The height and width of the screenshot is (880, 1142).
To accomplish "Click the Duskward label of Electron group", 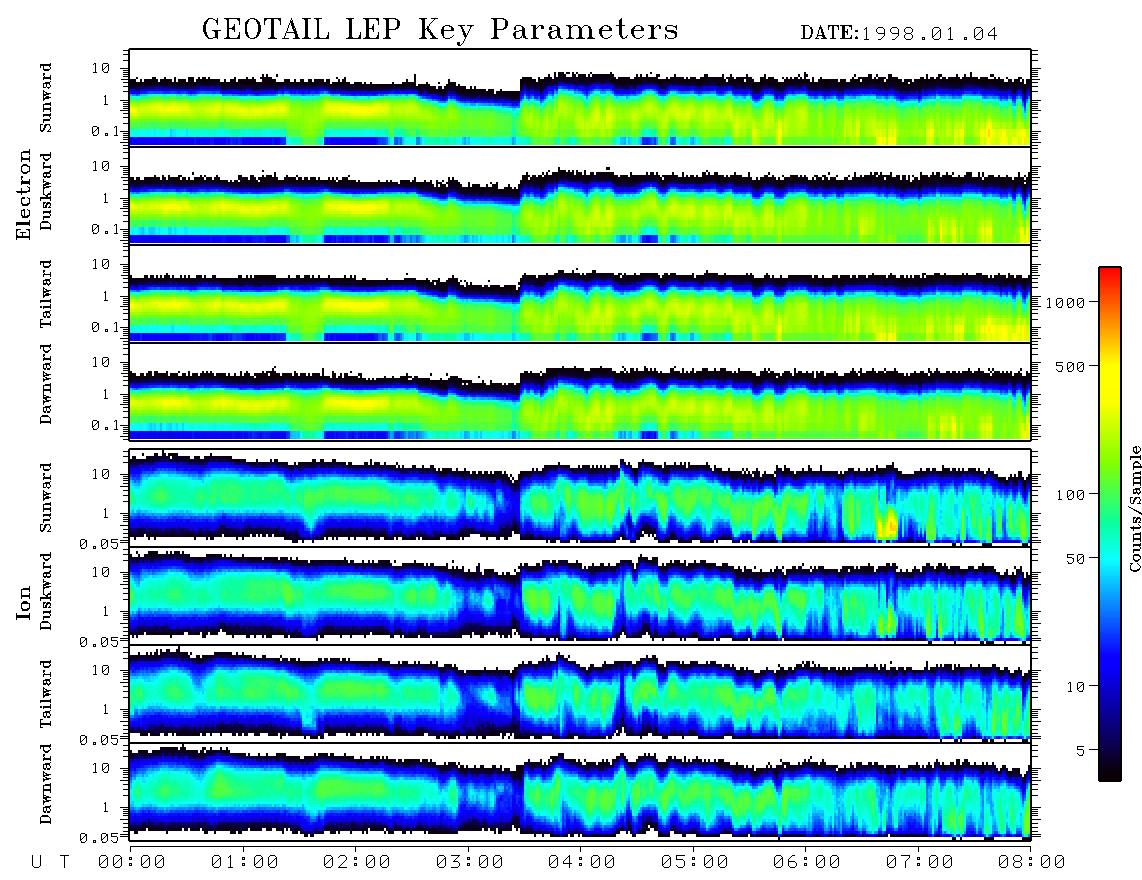I will pyautogui.click(x=46, y=192).
